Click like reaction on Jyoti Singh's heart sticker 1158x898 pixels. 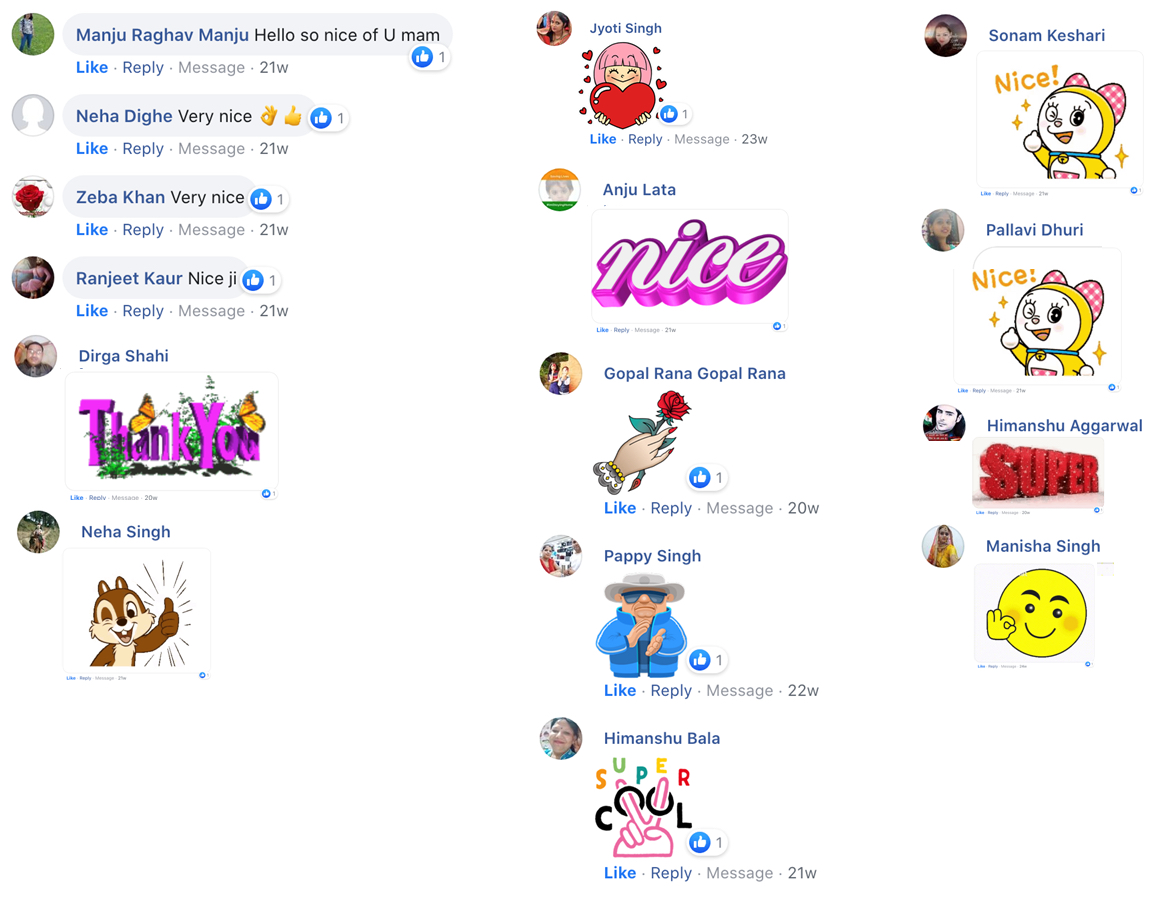(669, 114)
